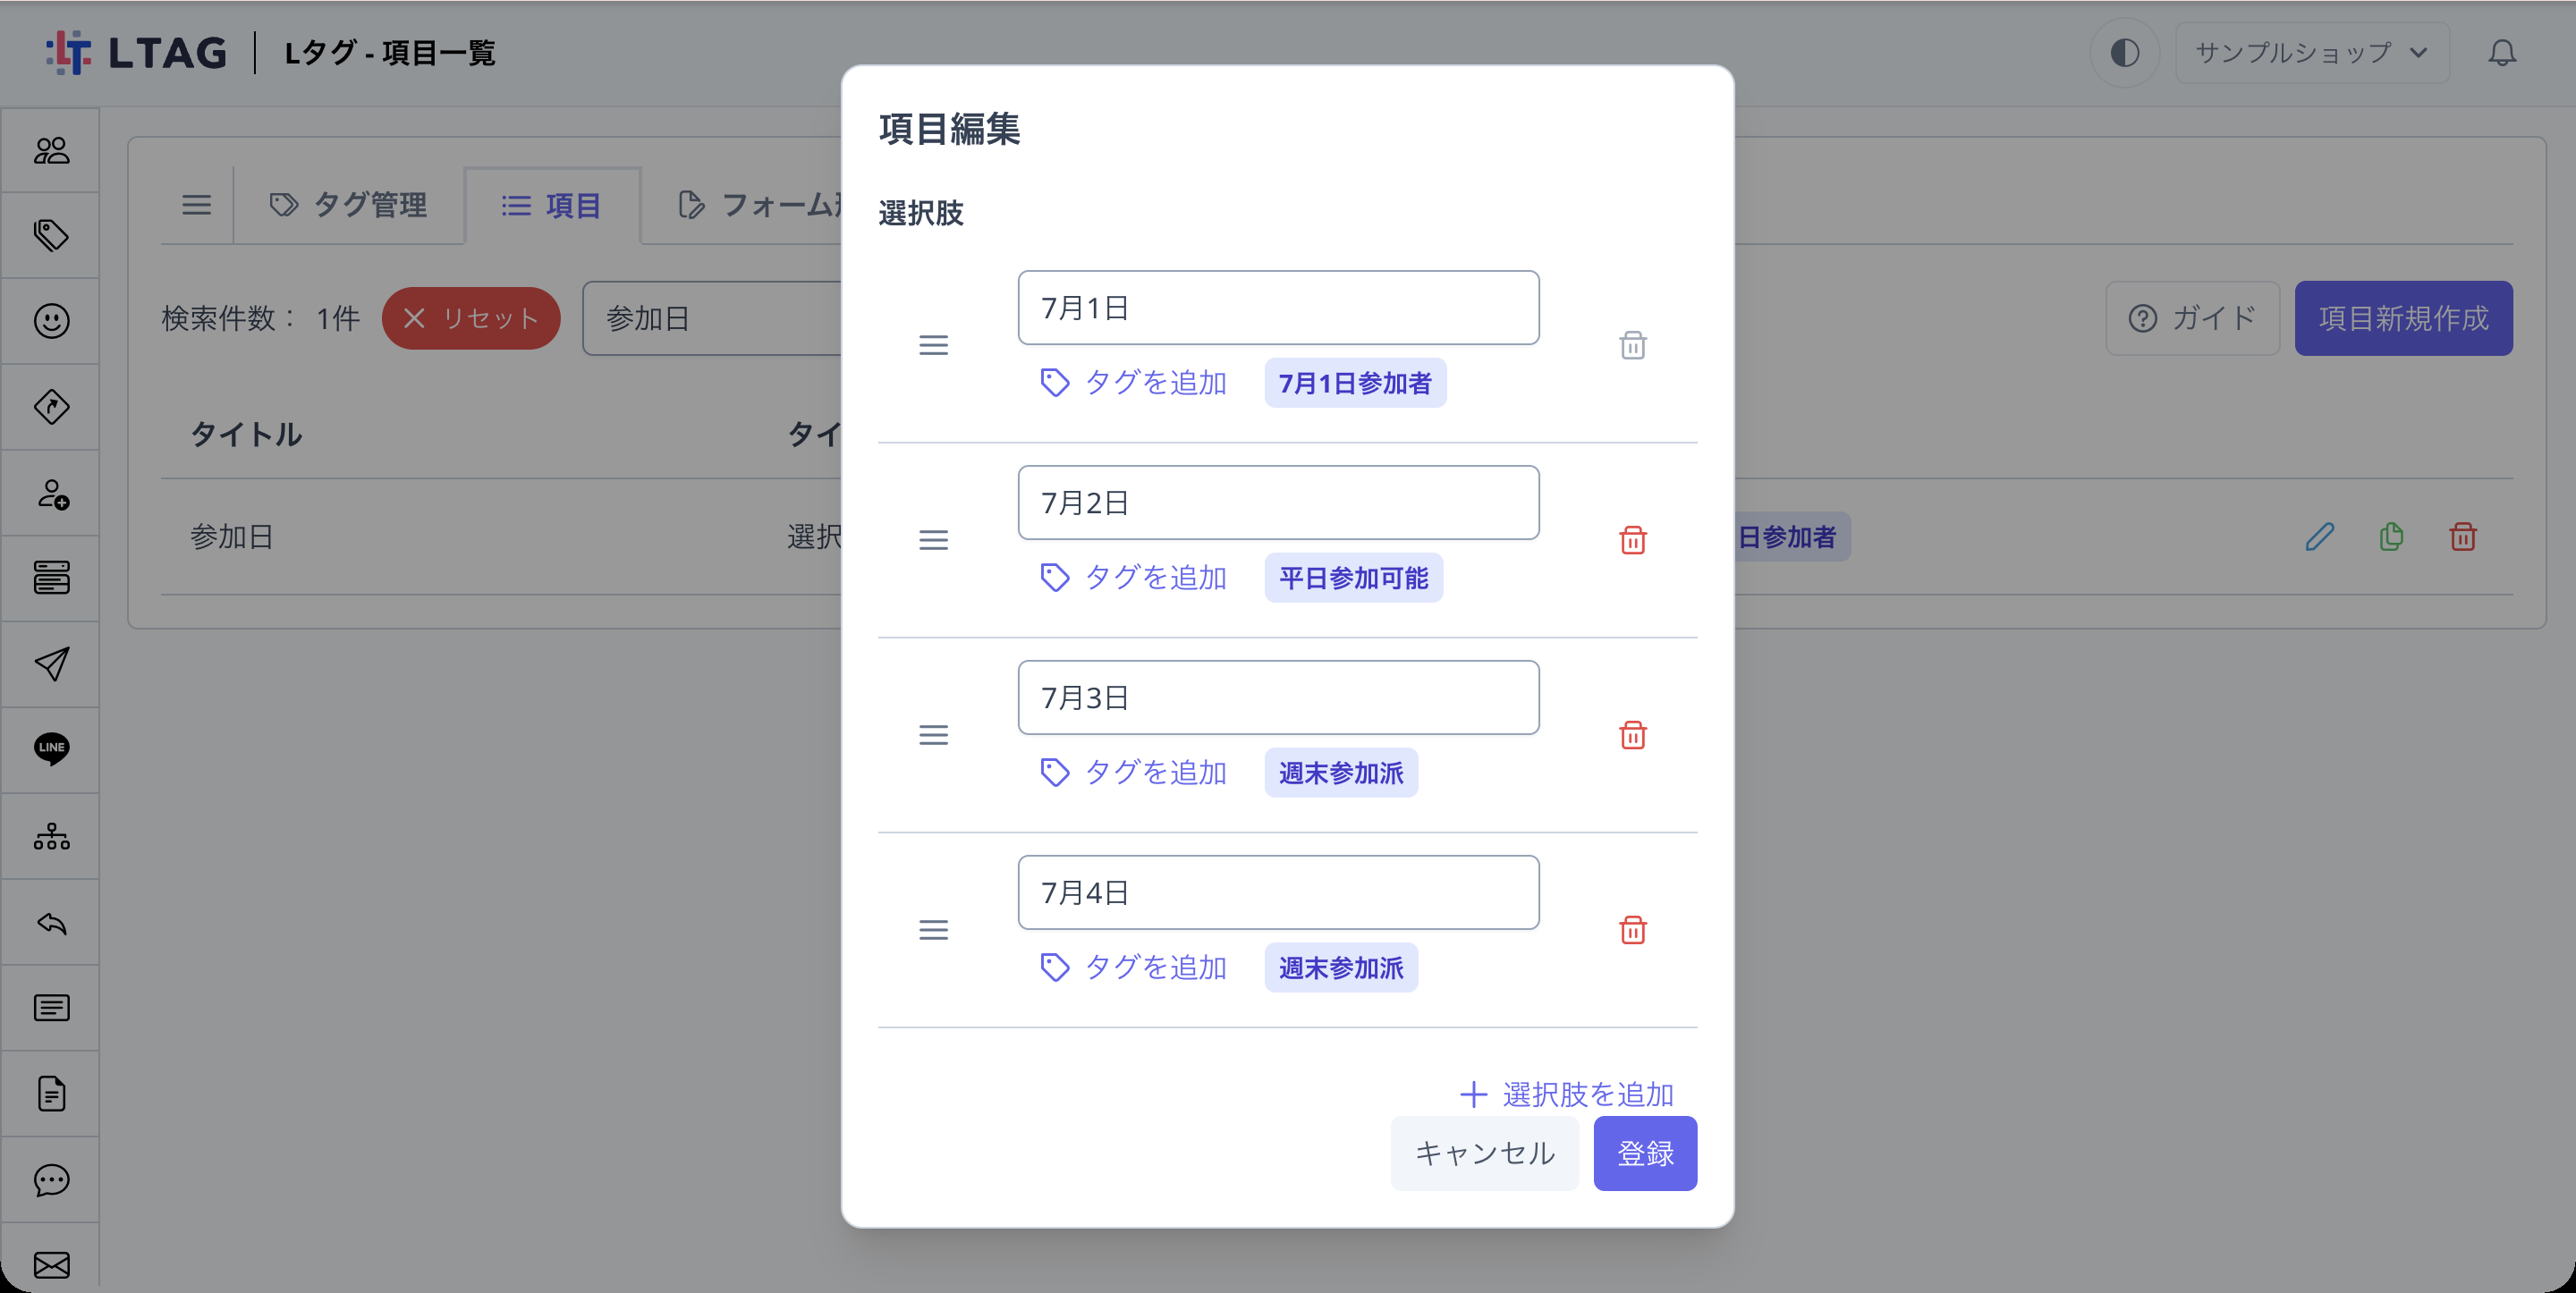Click the 7月3日 option input field
This screenshot has width=2576, height=1293.
(x=1278, y=698)
